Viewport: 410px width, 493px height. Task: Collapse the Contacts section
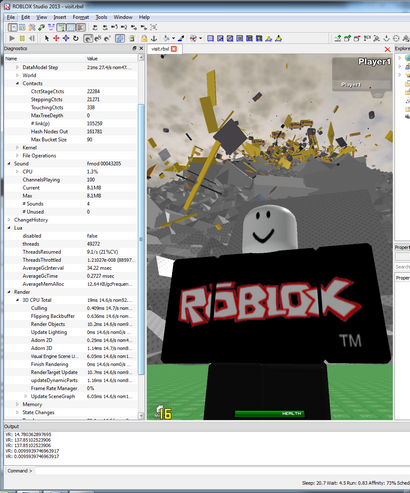[x=17, y=83]
